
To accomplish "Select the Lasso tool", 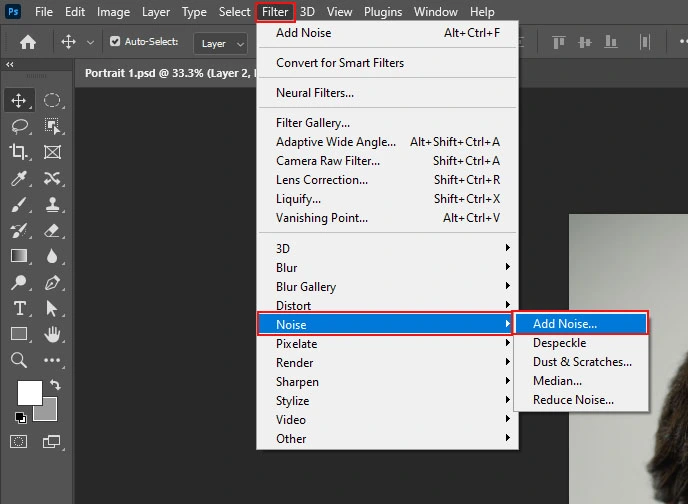I will [x=19, y=126].
